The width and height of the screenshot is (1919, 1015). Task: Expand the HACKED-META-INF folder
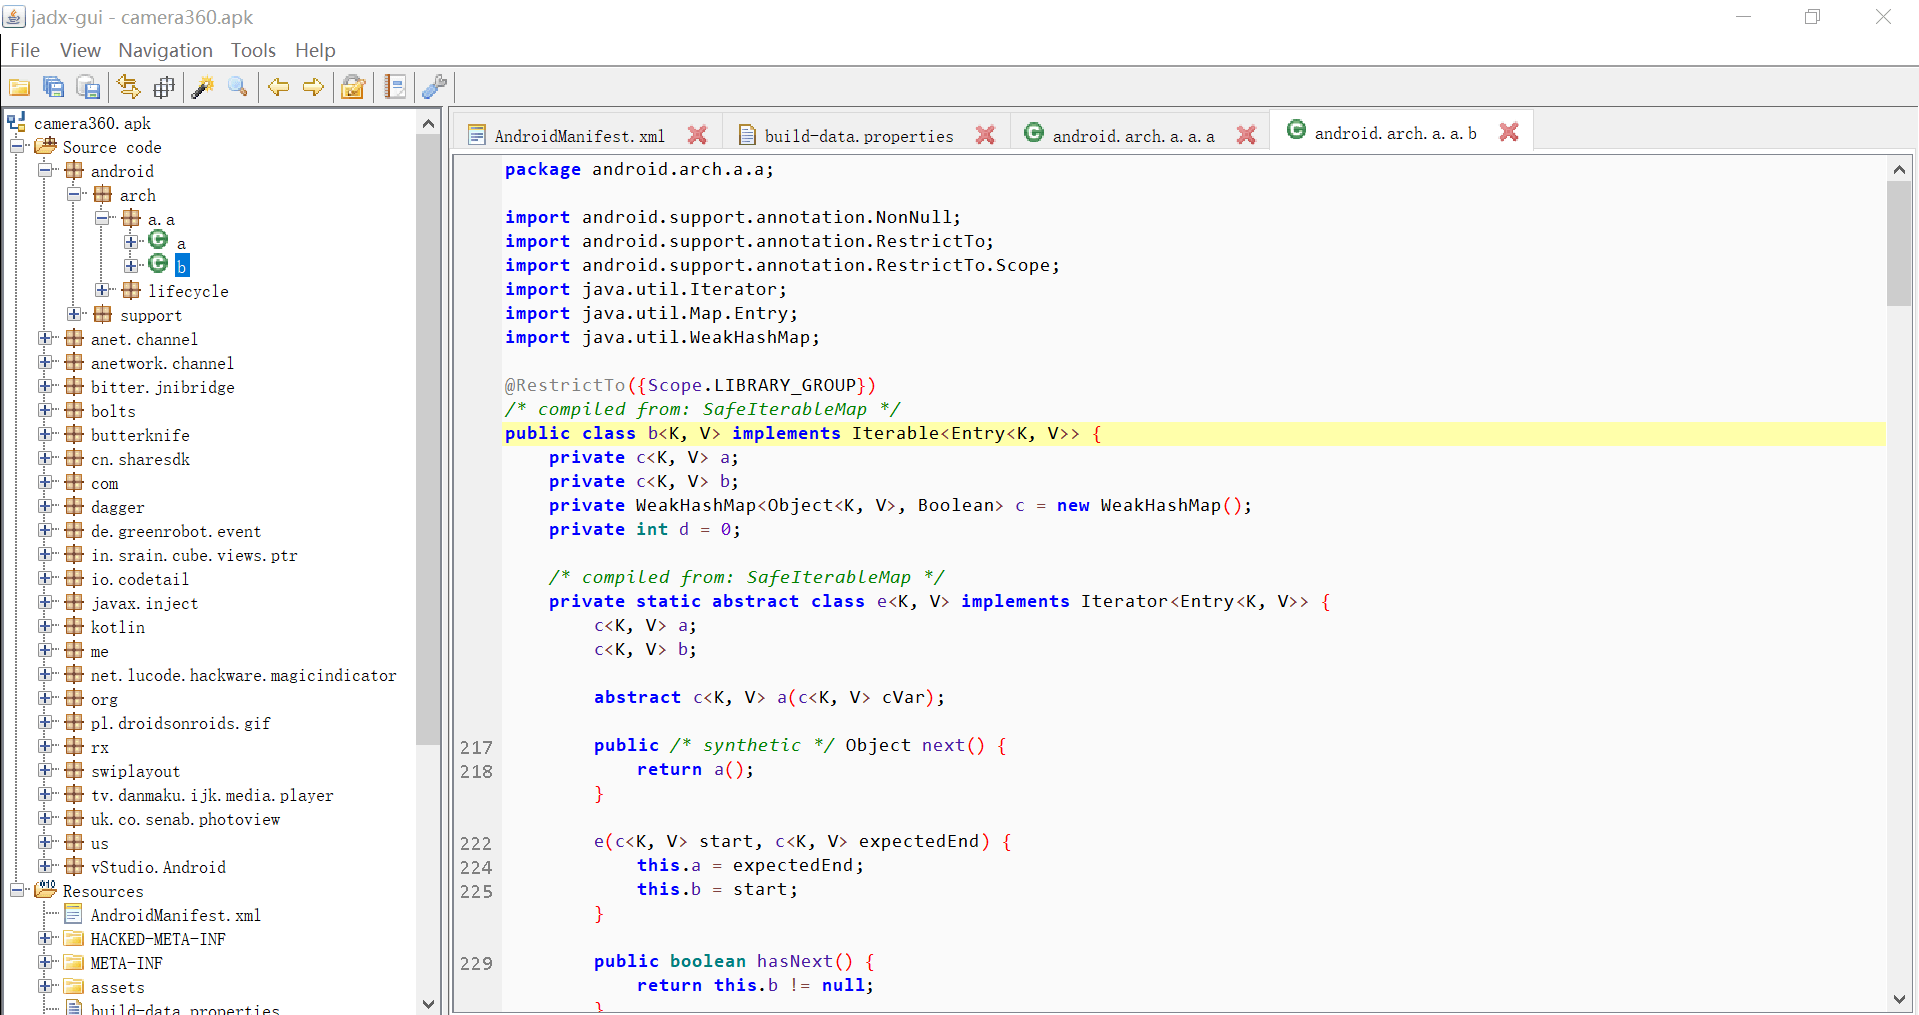click(x=45, y=938)
